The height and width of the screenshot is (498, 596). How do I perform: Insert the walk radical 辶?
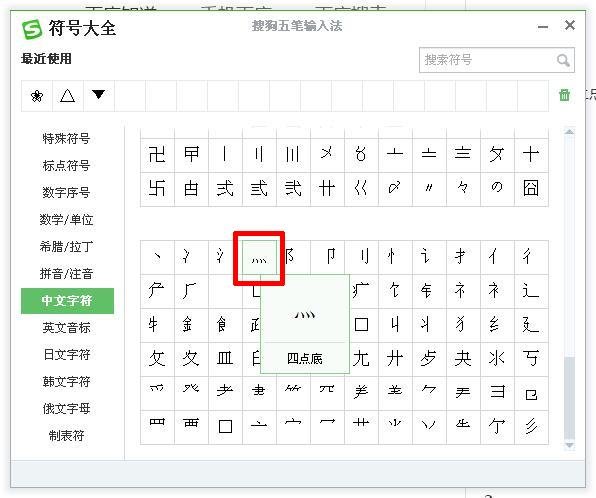pos(531,291)
